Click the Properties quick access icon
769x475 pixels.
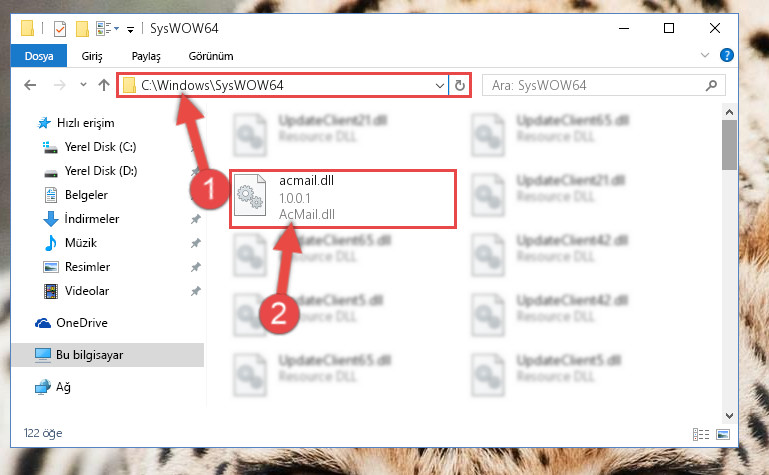60,29
